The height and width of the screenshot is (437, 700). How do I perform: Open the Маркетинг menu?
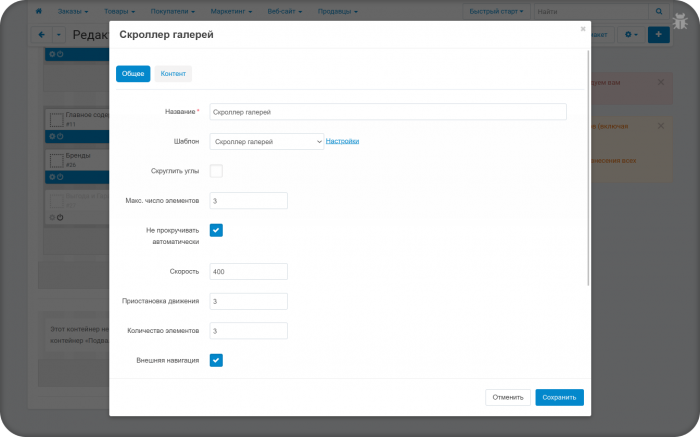(231, 12)
